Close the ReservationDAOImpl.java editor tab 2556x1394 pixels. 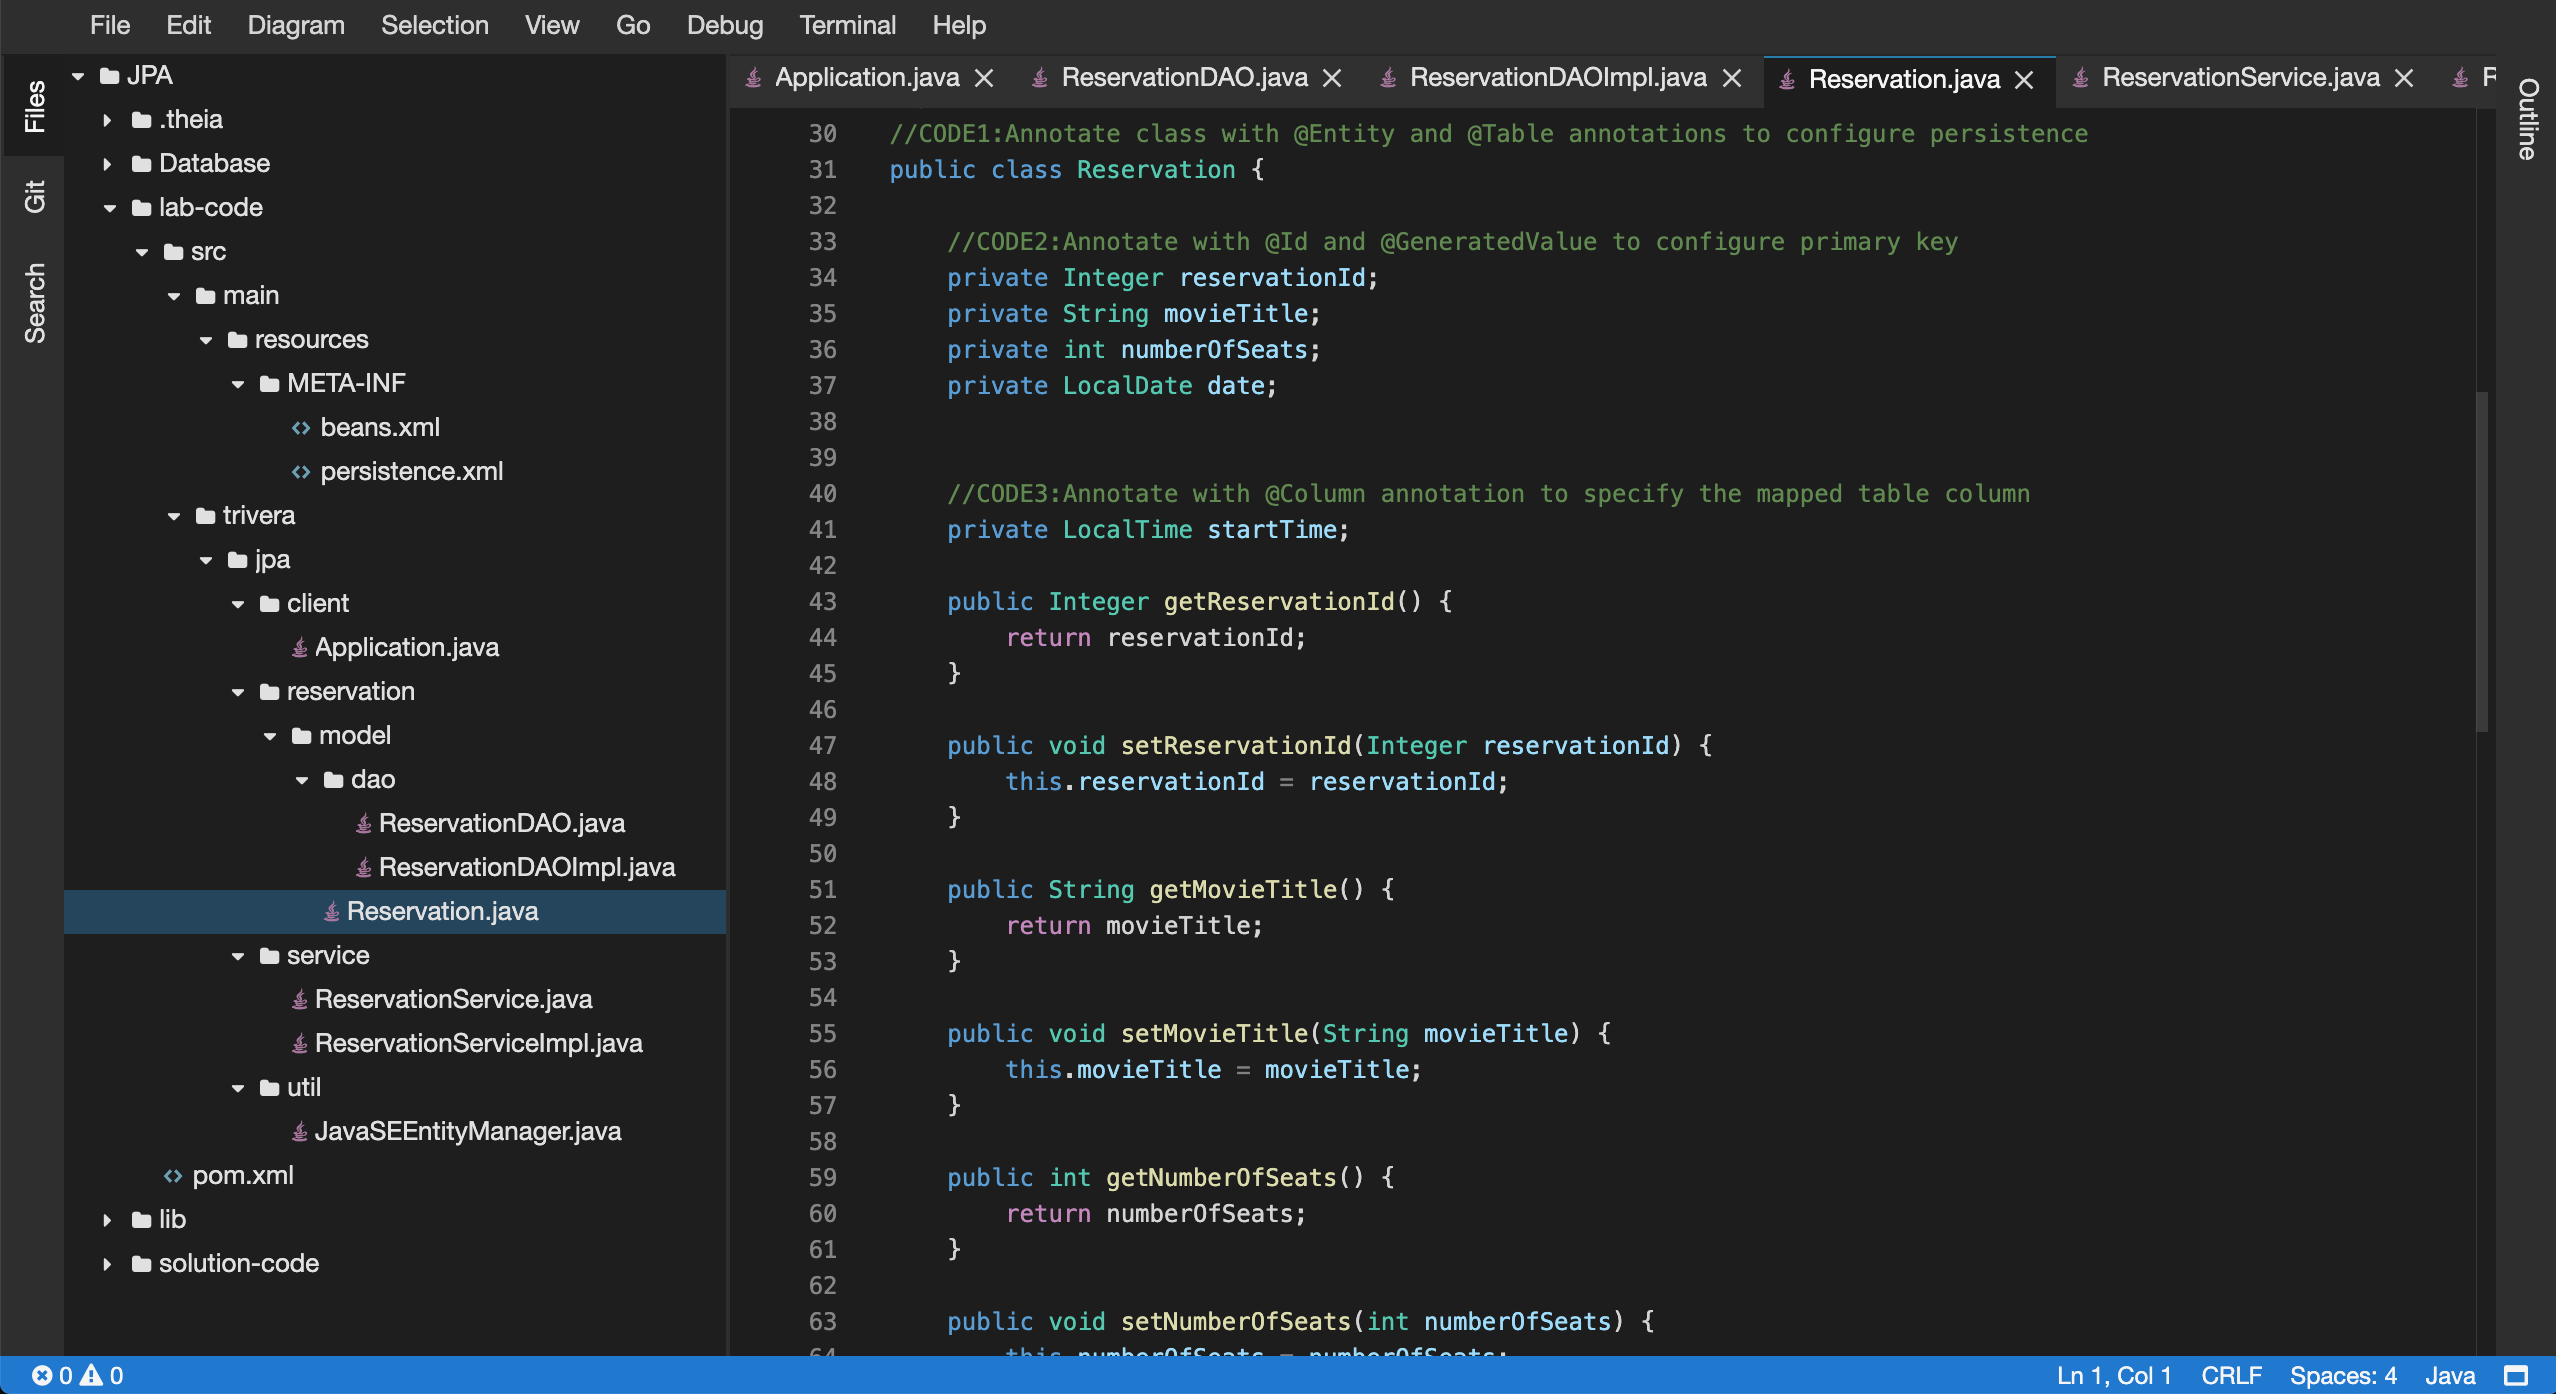[1732, 78]
